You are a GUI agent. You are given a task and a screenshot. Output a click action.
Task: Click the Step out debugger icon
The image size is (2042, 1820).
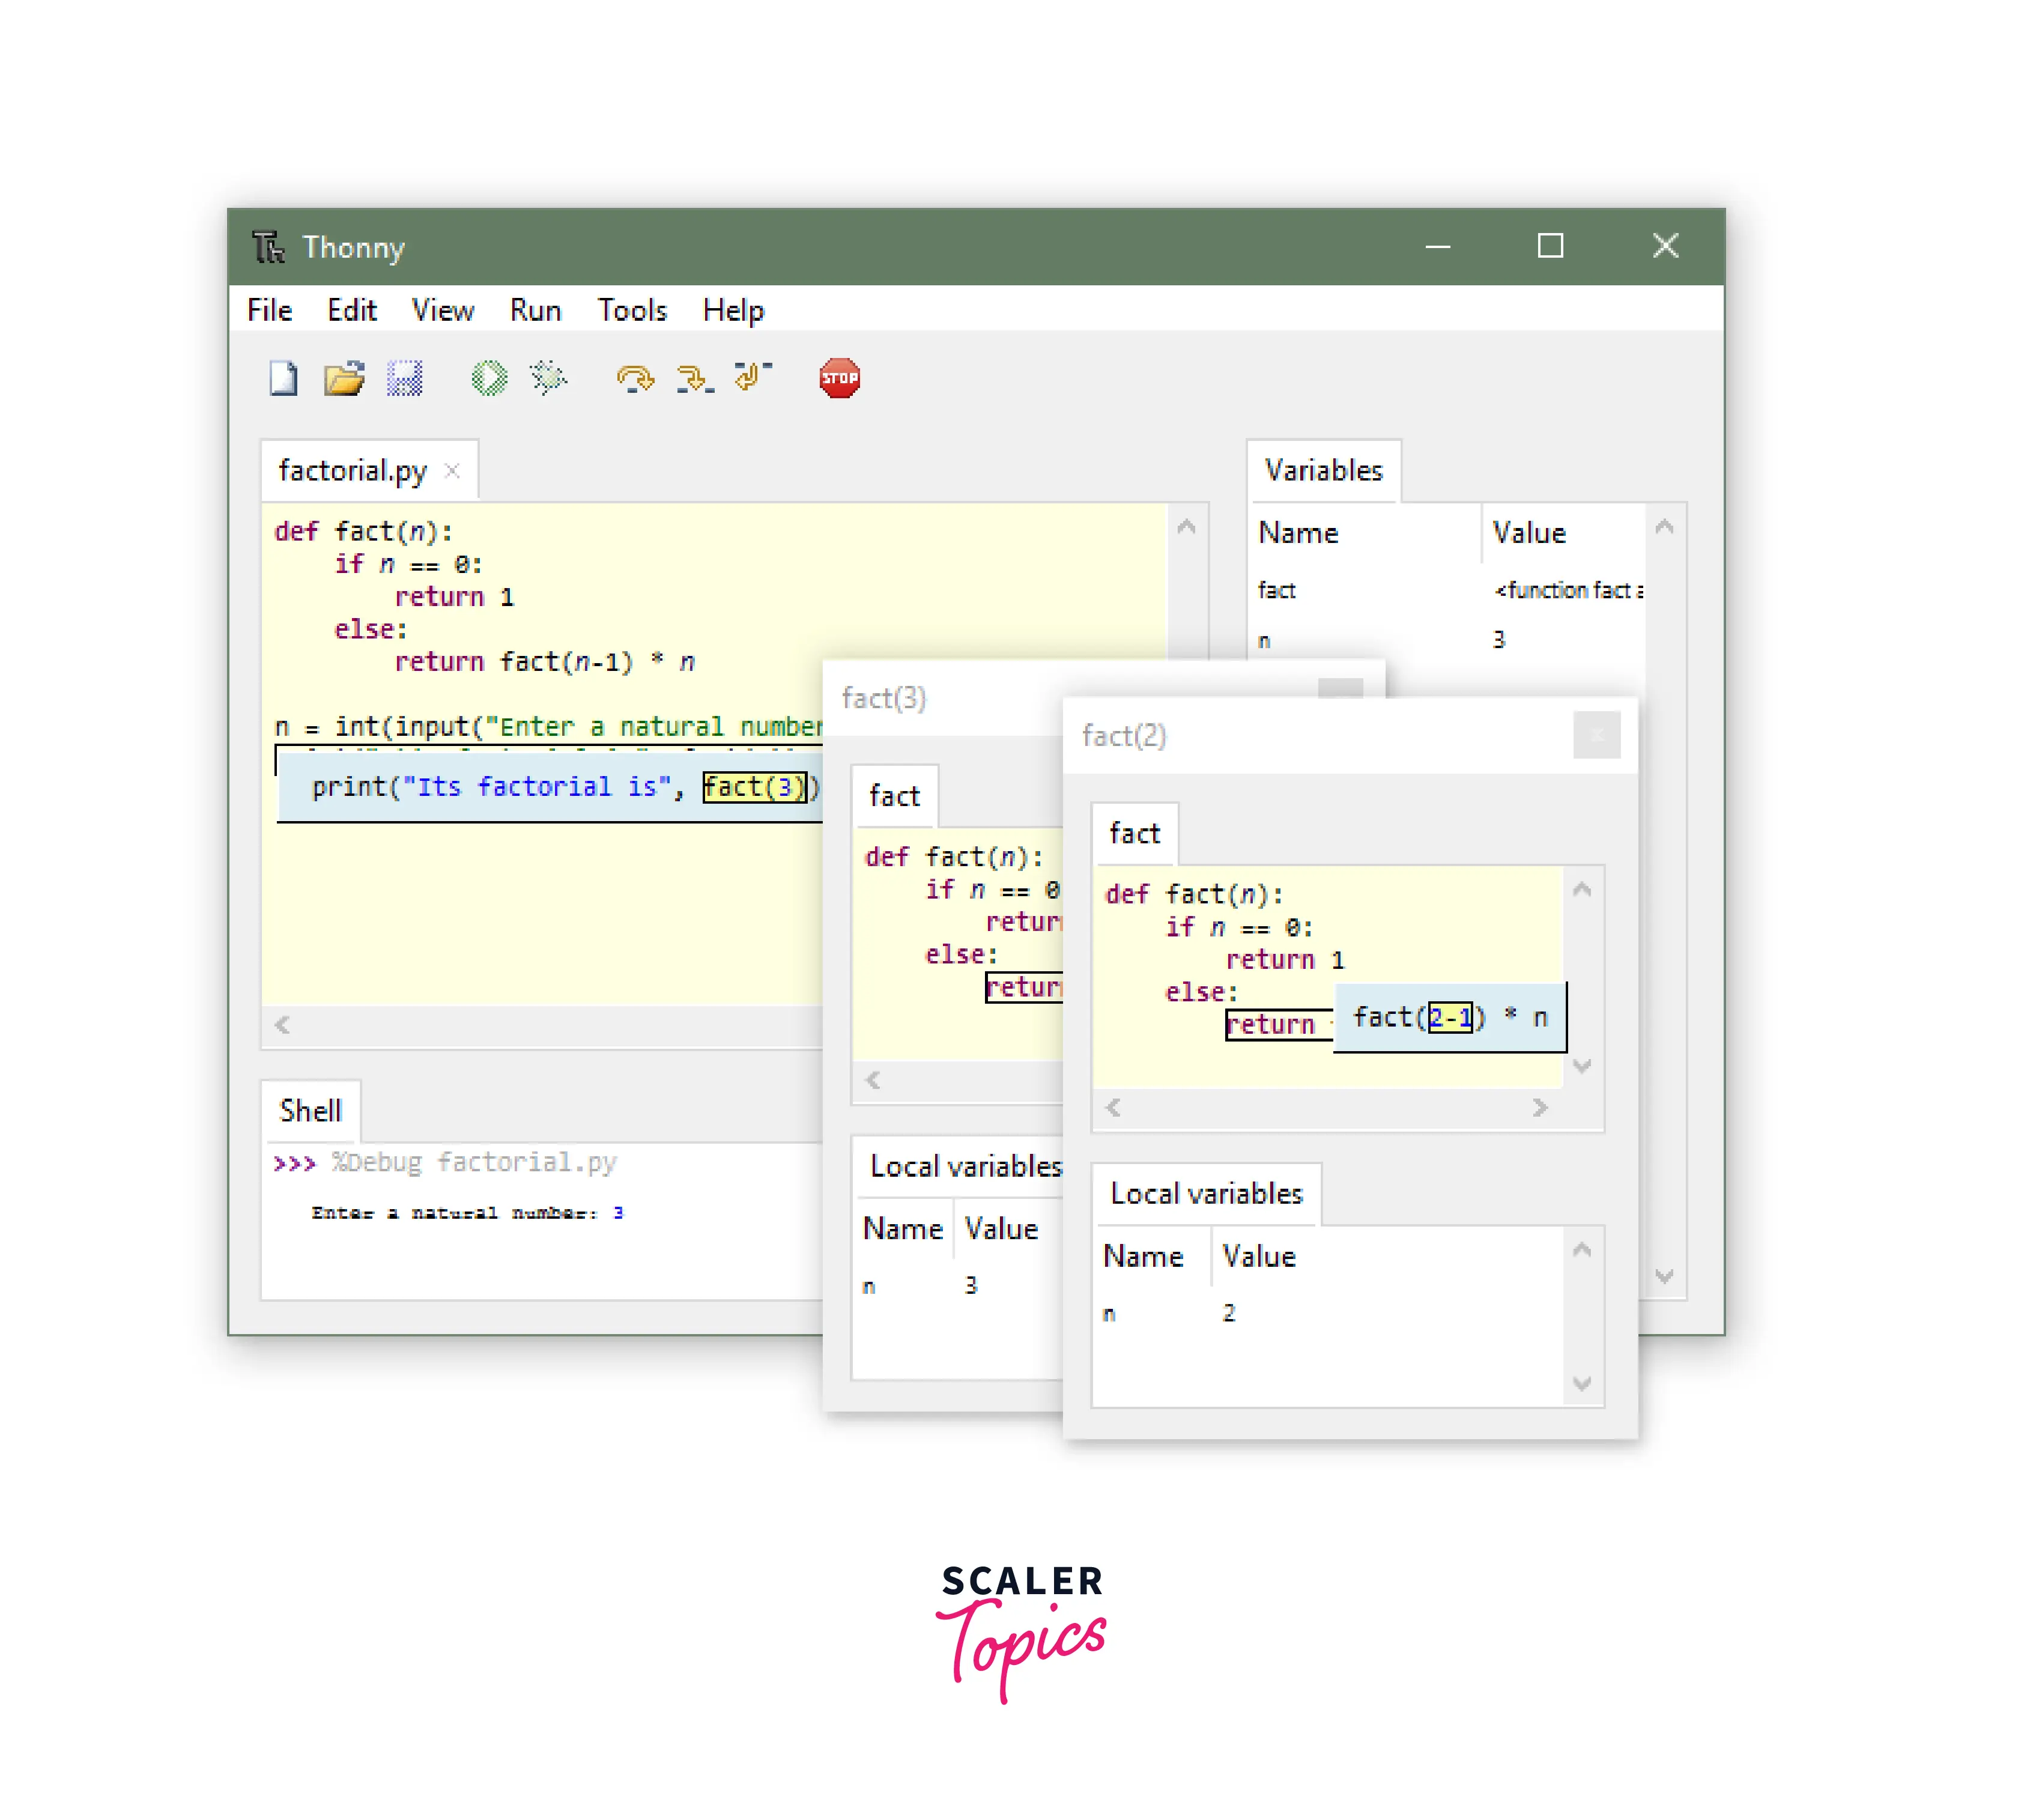click(x=752, y=377)
